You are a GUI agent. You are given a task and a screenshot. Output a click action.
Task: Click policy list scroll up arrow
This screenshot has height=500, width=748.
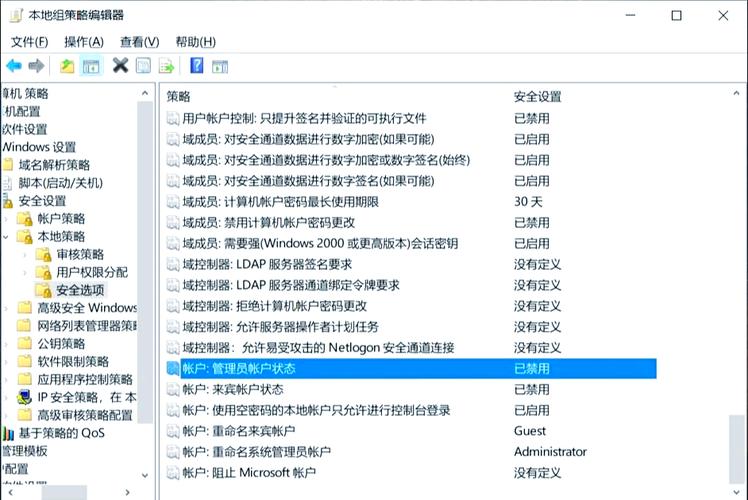[737, 94]
